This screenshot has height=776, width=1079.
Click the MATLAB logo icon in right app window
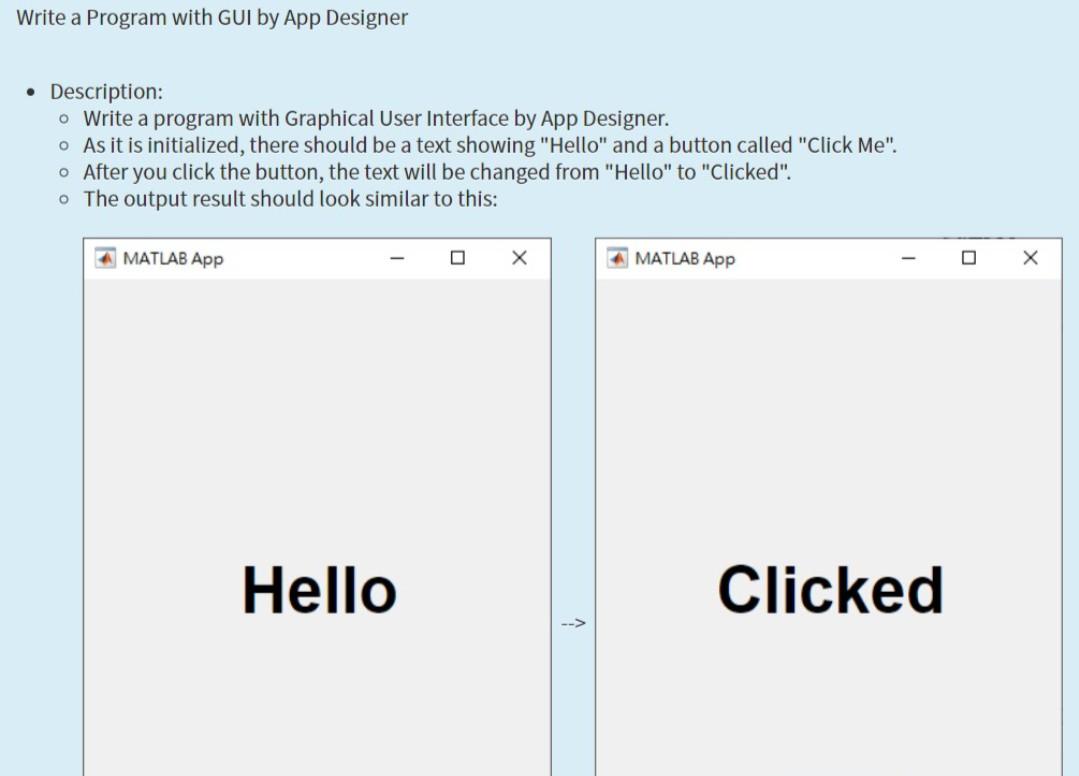pos(617,258)
